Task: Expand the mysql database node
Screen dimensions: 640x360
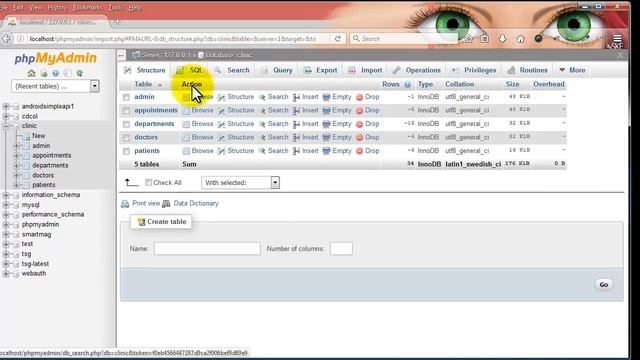Action: tap(6, 205)
